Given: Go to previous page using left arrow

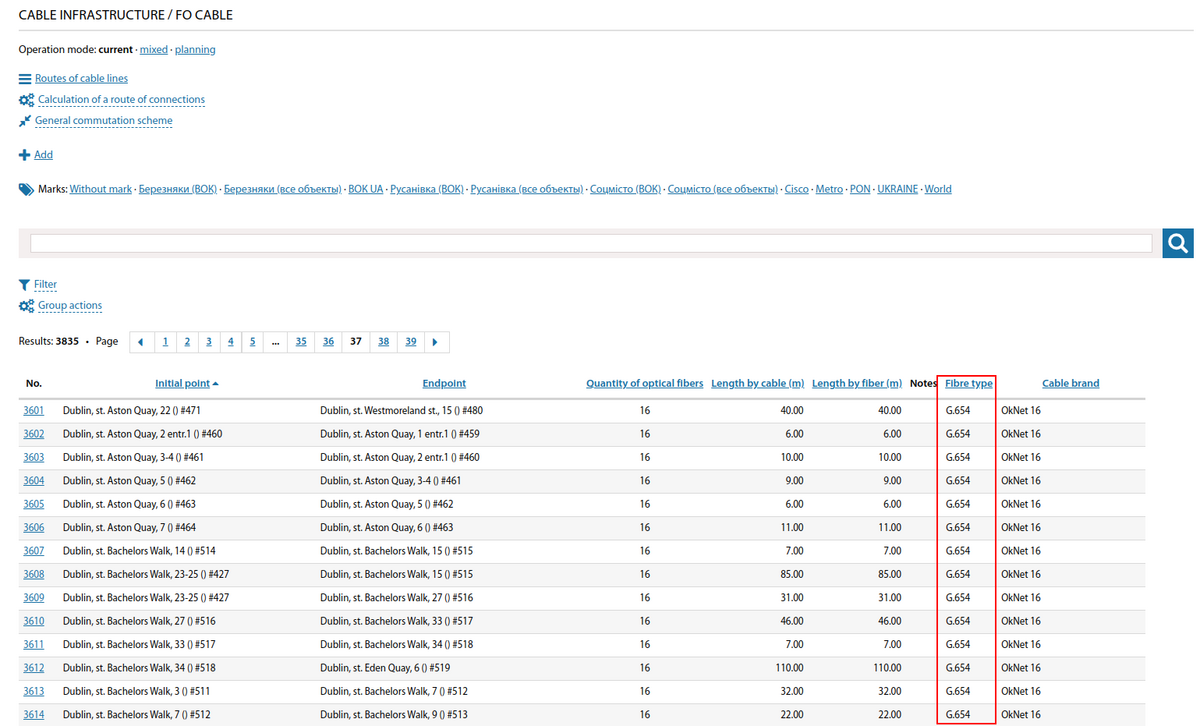Looking at the screenshot, I should [x=141, y=342].
